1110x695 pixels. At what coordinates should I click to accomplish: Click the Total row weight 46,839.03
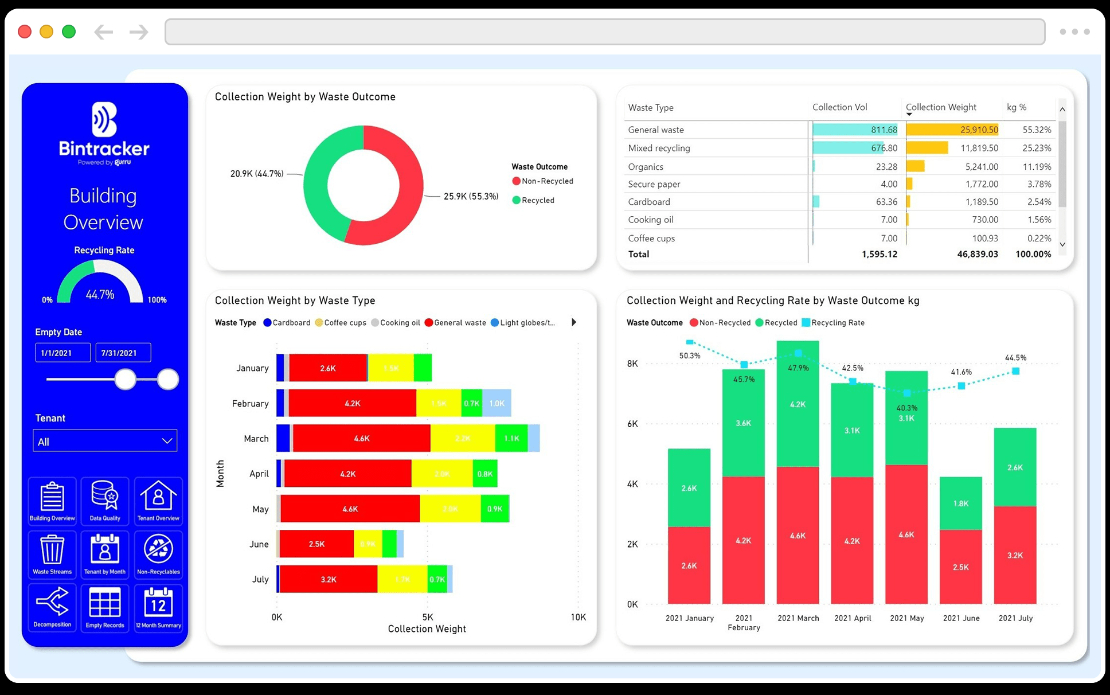tap(977, 254)
